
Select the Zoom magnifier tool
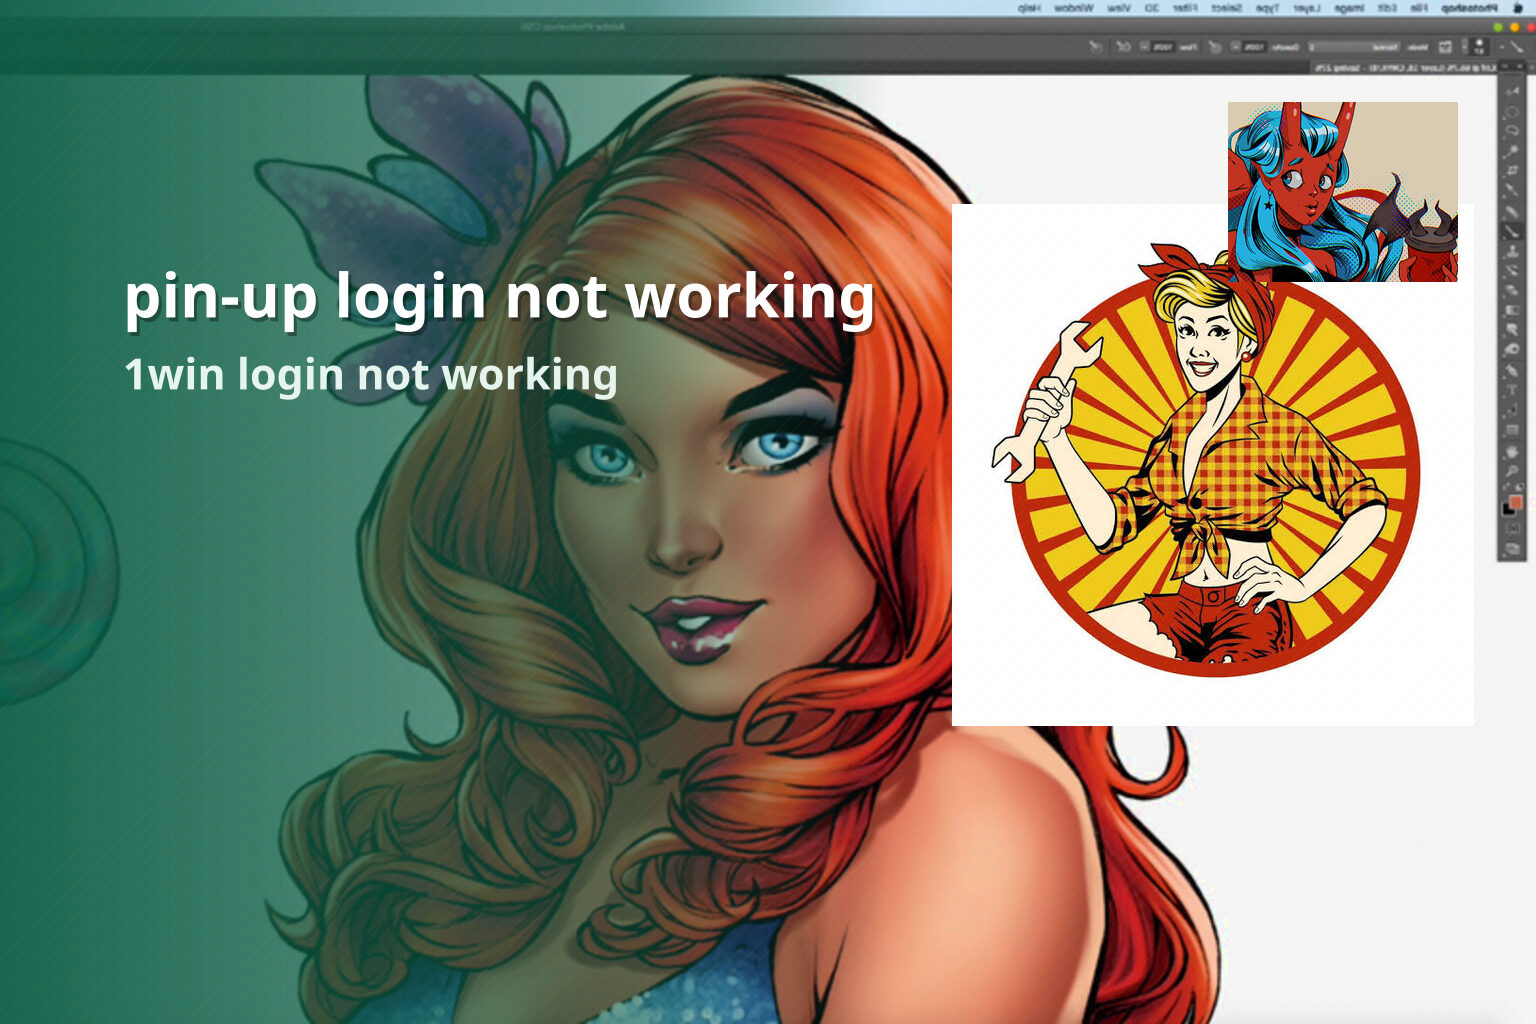(x=1512, y=470)
